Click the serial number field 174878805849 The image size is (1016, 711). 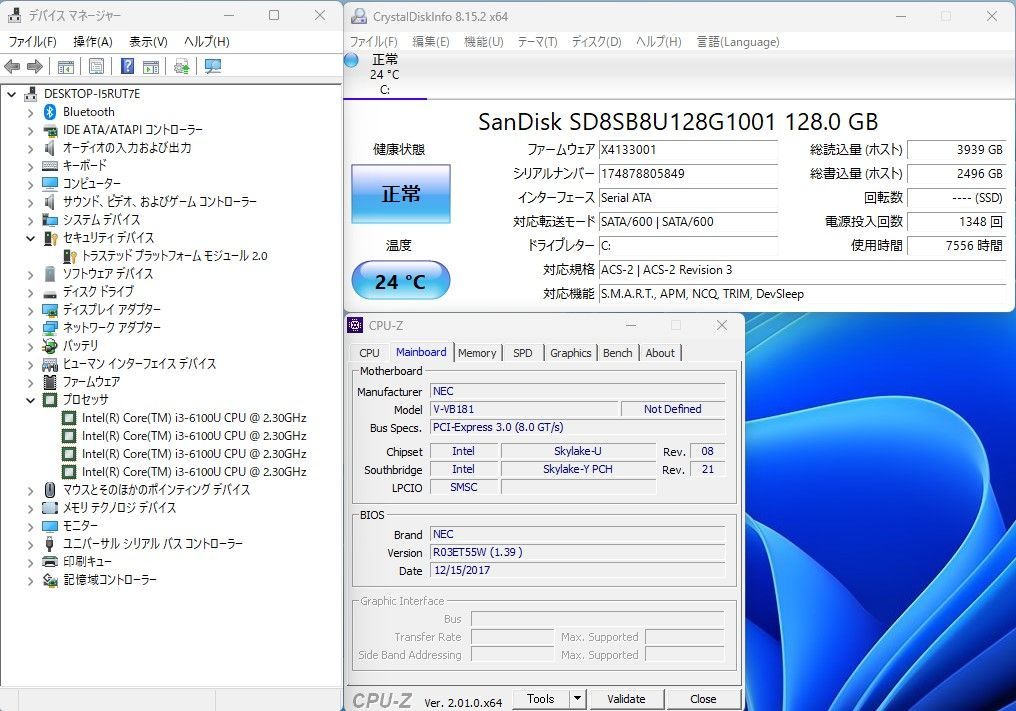coord(688,174)
